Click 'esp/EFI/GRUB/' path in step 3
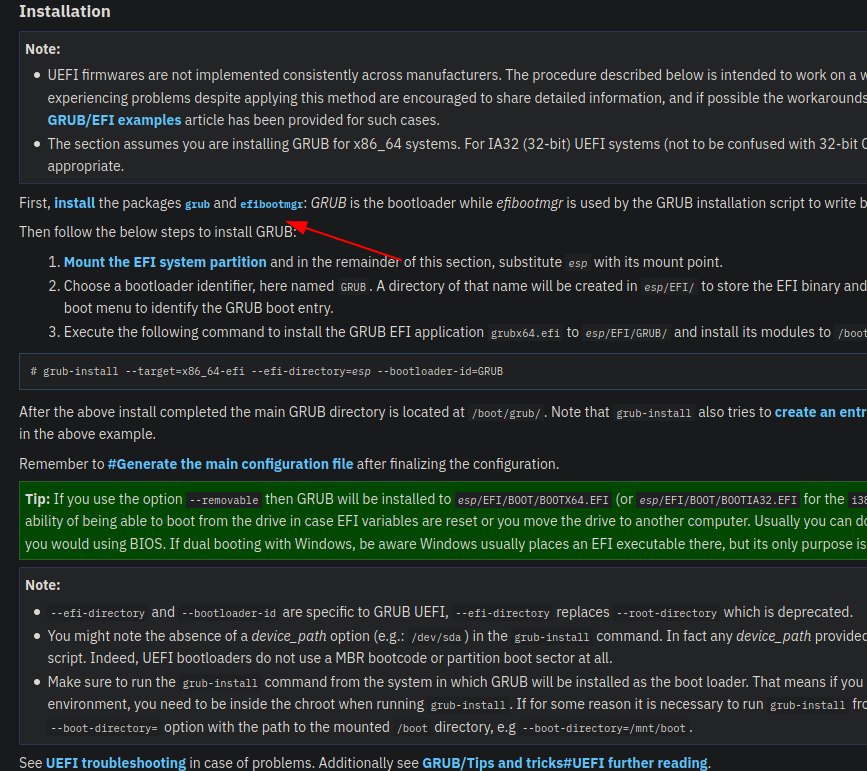Screen dimensions: 867x771 pyautogui.click(x=626, y=333)
